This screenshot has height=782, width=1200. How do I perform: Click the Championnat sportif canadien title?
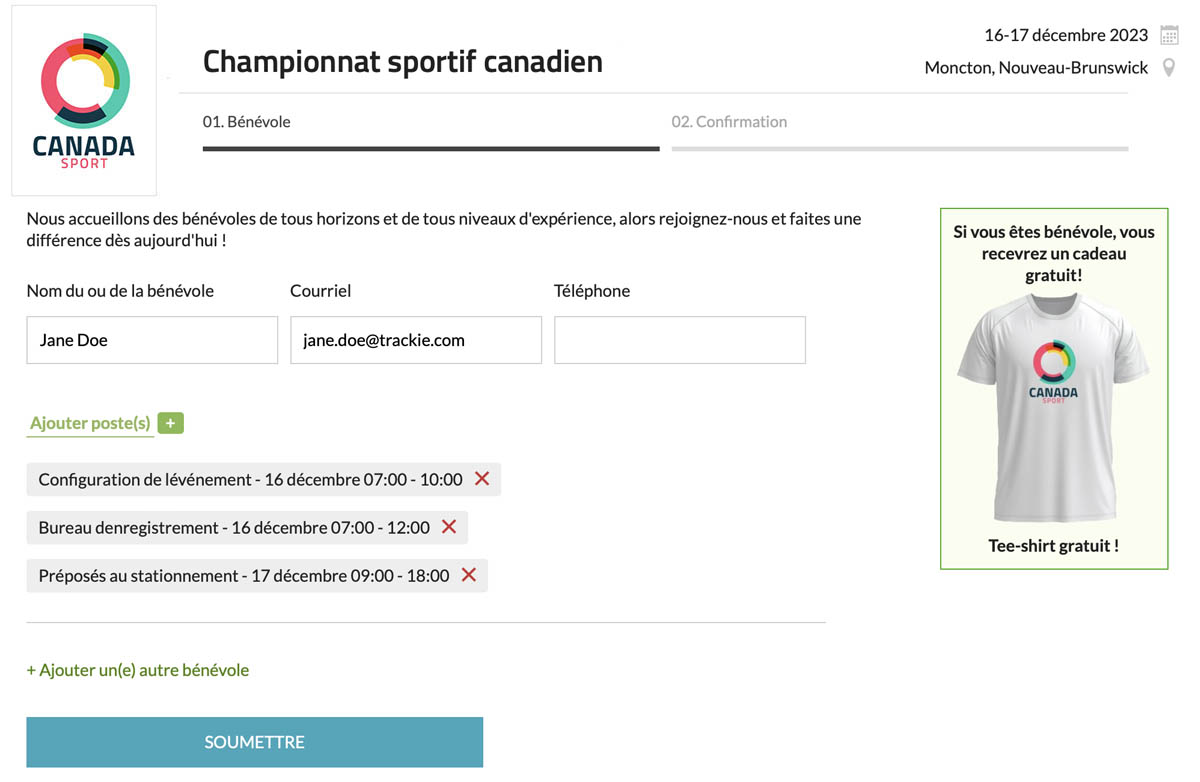[x=402, y=62]
